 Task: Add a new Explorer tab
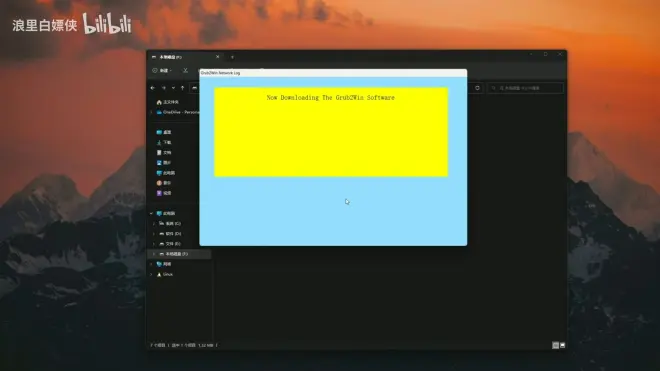232,57
